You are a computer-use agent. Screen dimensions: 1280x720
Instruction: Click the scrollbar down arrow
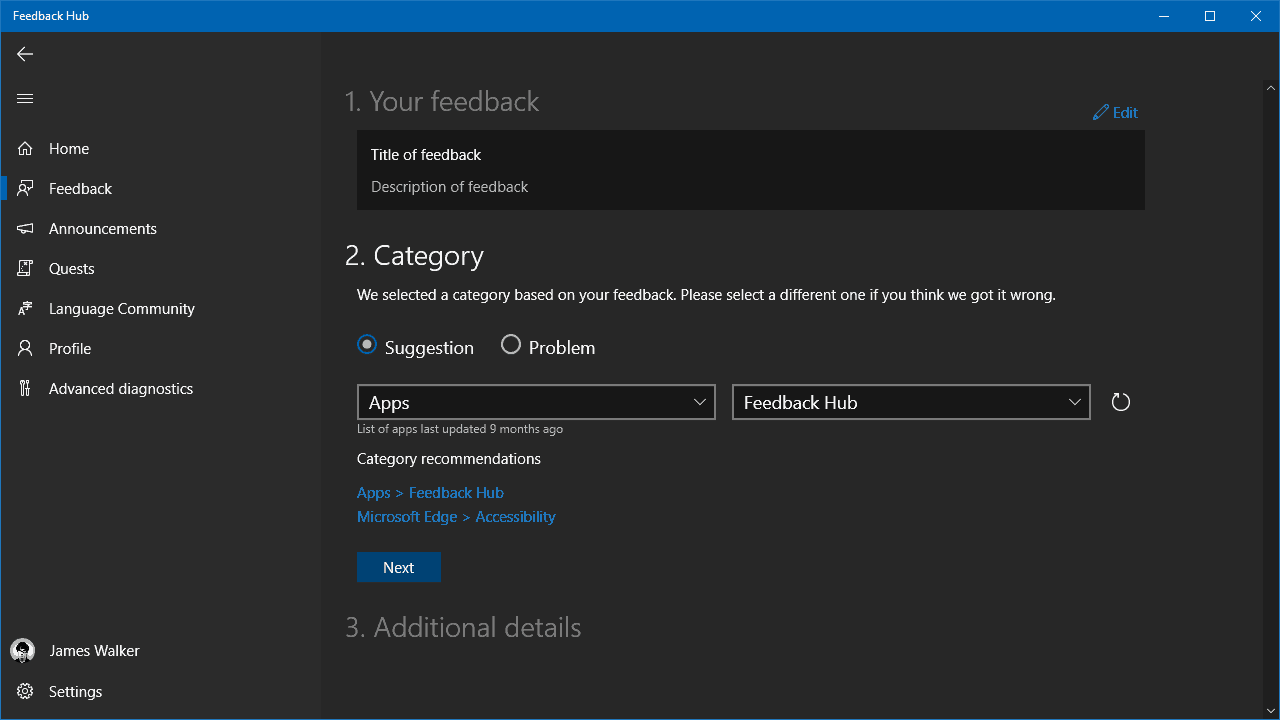click(x=1271, y=711)
